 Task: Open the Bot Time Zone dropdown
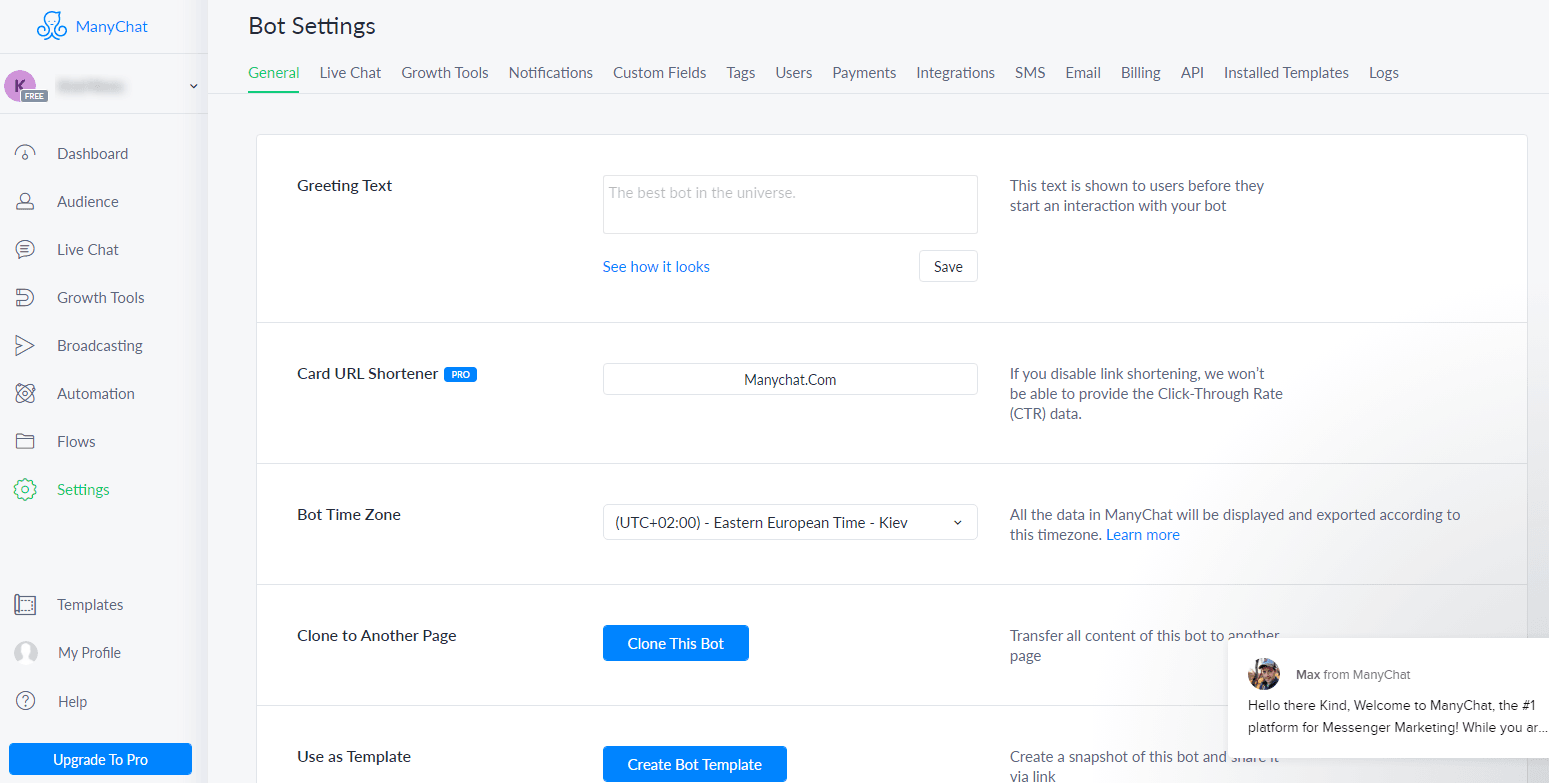click(x=790, y=522)
